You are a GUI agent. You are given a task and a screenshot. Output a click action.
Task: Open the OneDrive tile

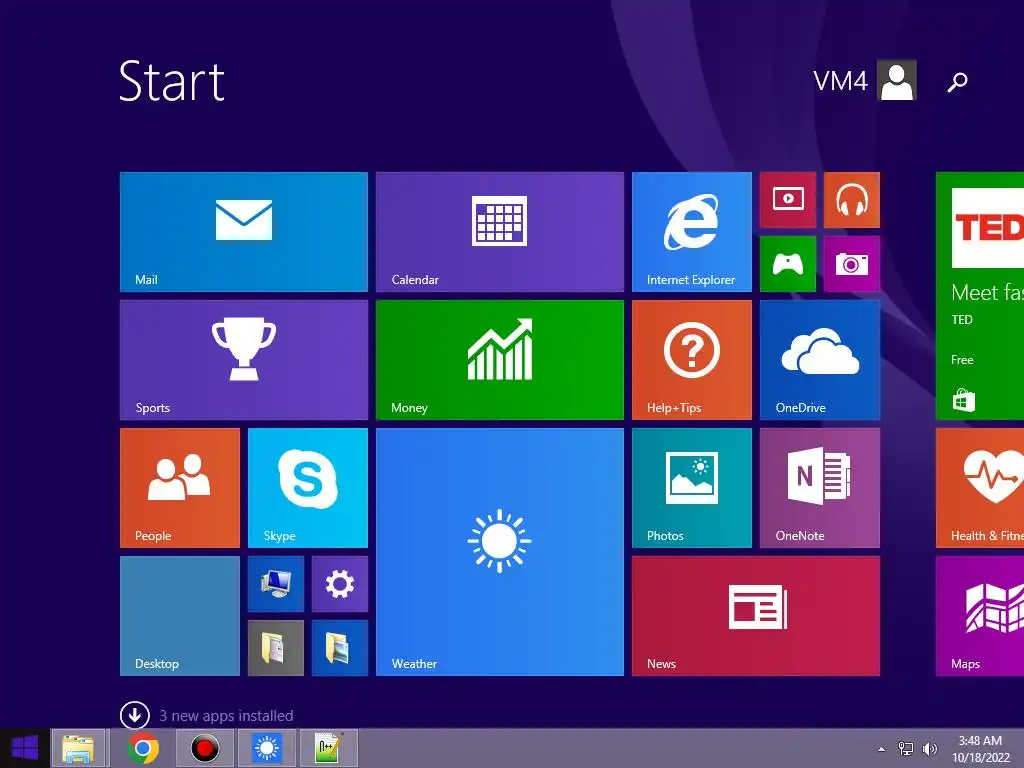tap(820, 360)
